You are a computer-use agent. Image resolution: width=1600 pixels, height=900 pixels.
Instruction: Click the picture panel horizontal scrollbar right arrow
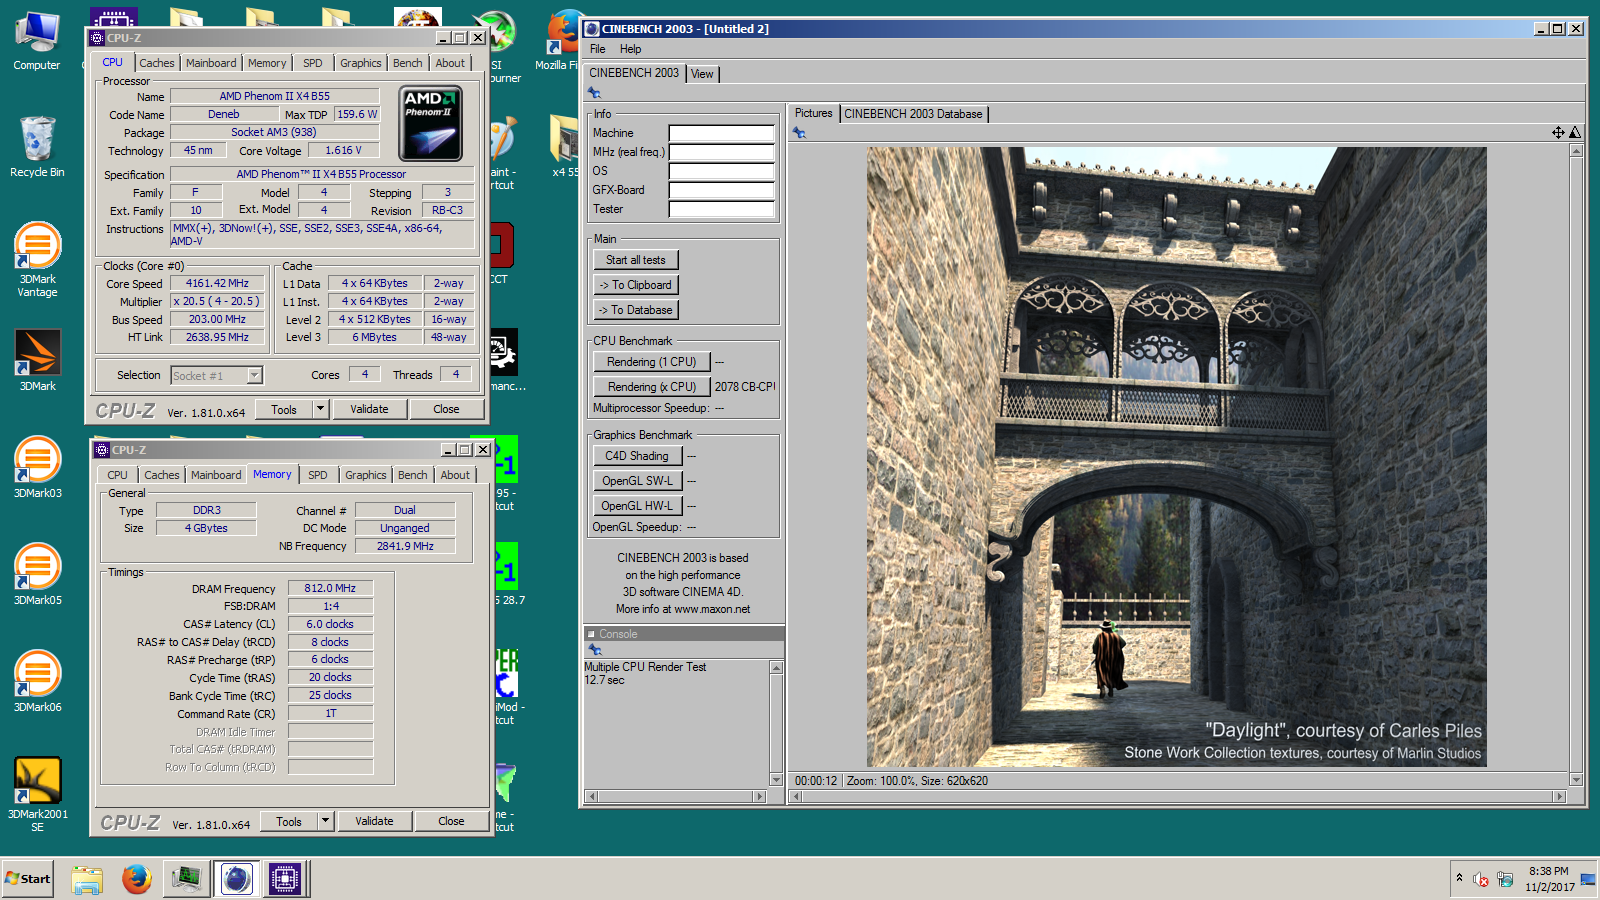tap(1559, 796)
